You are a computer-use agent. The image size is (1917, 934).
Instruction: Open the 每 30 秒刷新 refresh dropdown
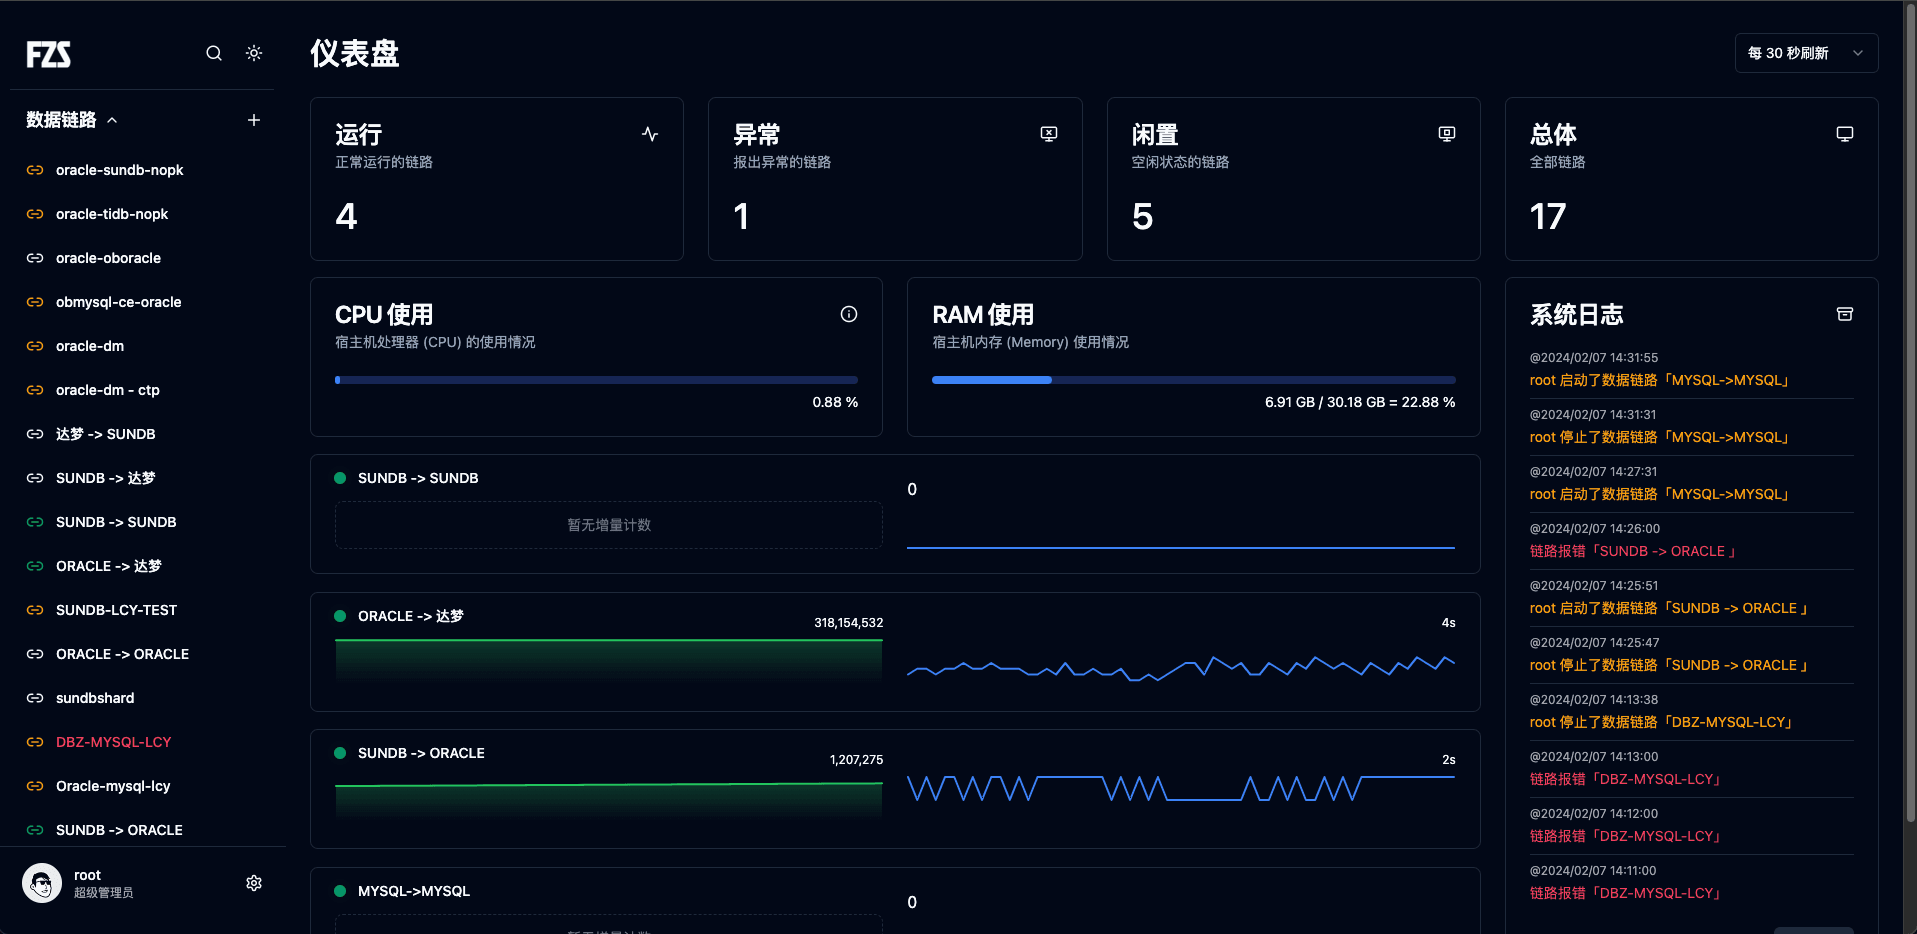(x=1805, y=52)
